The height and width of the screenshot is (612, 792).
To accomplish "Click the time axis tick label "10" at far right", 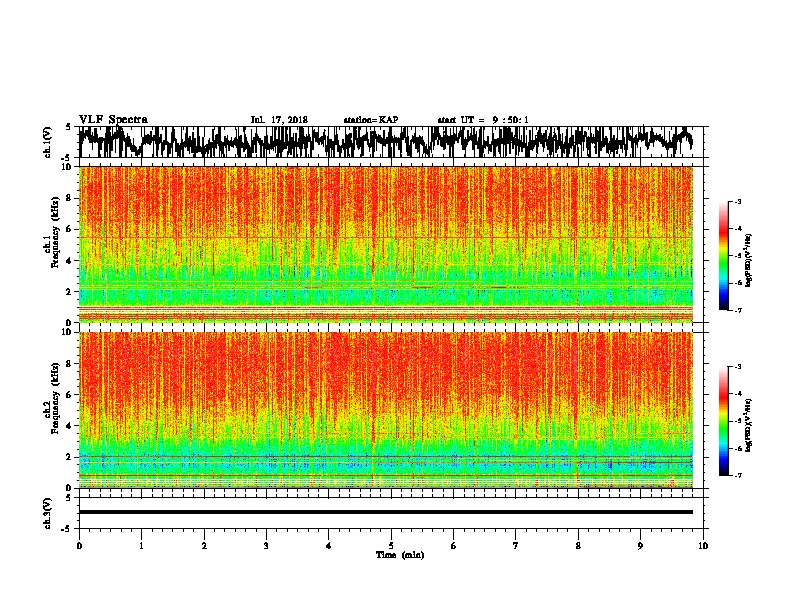I will (x=703, y=546).
